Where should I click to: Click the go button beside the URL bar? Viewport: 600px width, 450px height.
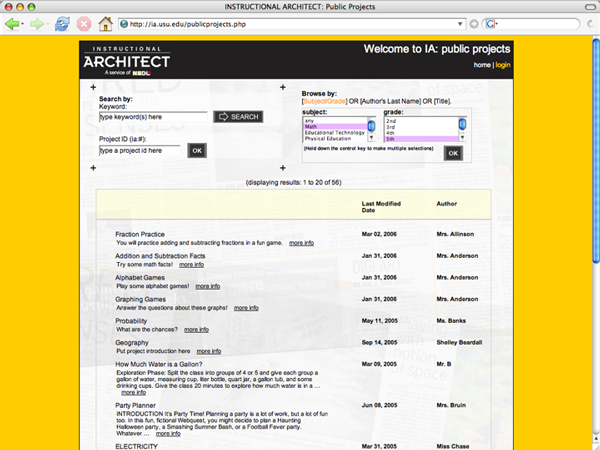[474, 24]
